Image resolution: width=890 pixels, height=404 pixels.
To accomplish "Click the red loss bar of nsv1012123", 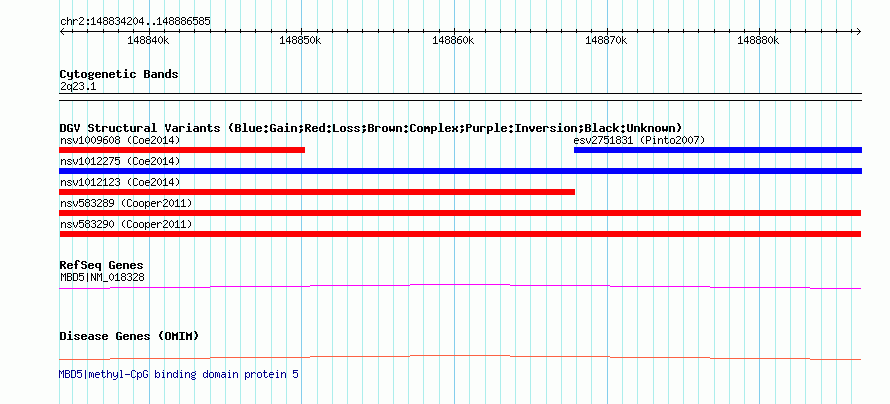I will 317,192.
